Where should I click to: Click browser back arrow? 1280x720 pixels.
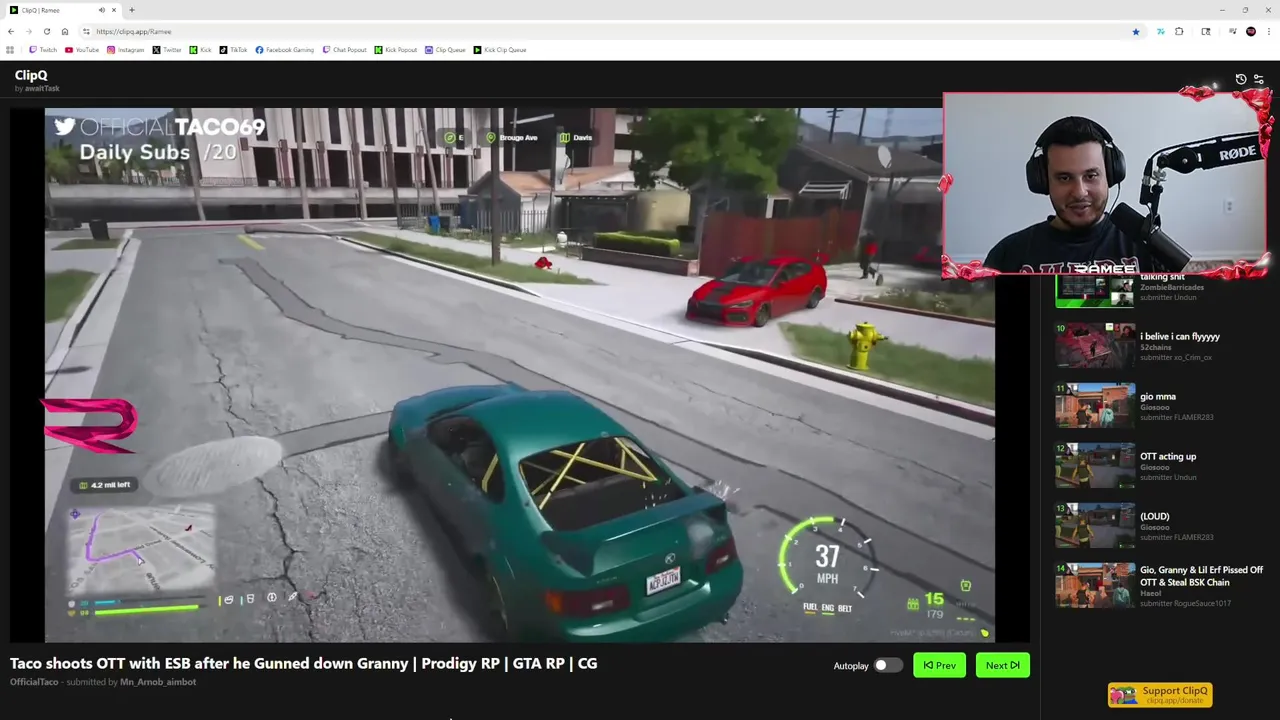(x=11, y=31)
